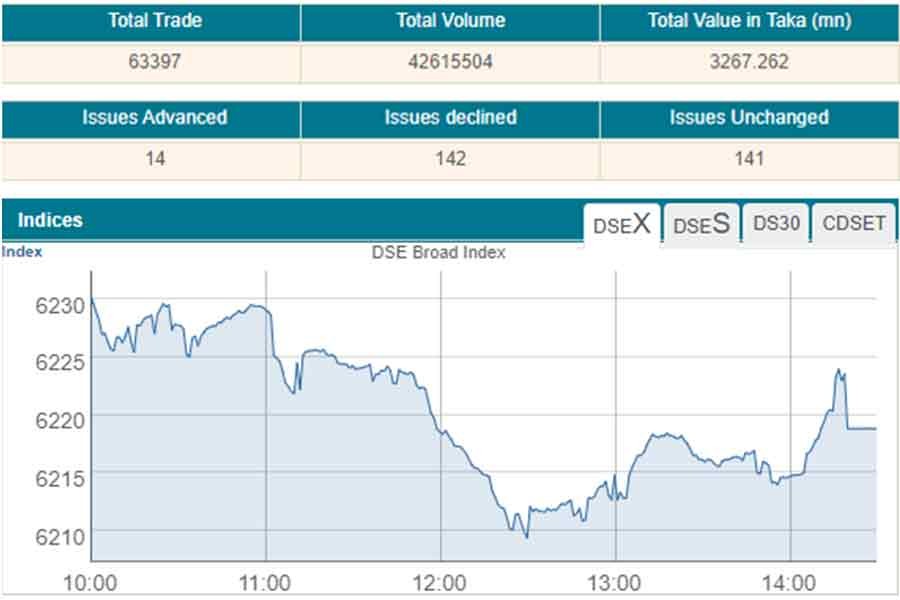The width and height of the screenshot is (900, 600).
Task: Click the value figure 3267.262
Action: (749, 61)
